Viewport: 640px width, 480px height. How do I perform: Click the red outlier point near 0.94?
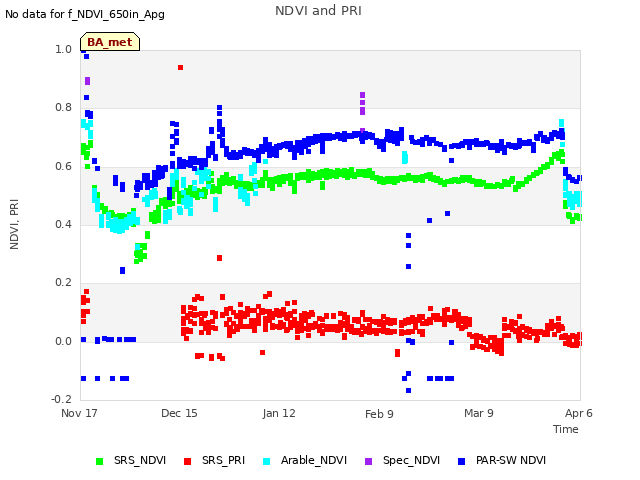coord(180,67)
